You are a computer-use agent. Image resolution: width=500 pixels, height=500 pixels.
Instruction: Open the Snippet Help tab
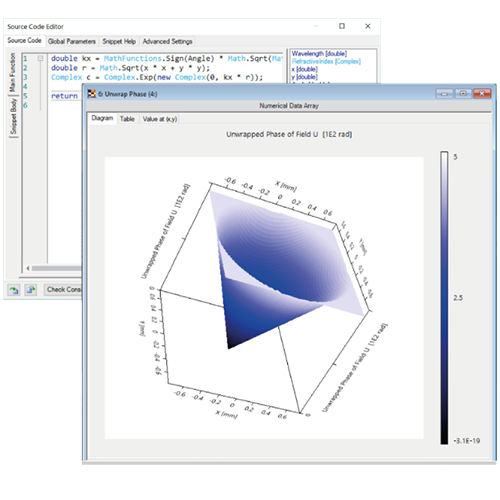pos(119,41)
